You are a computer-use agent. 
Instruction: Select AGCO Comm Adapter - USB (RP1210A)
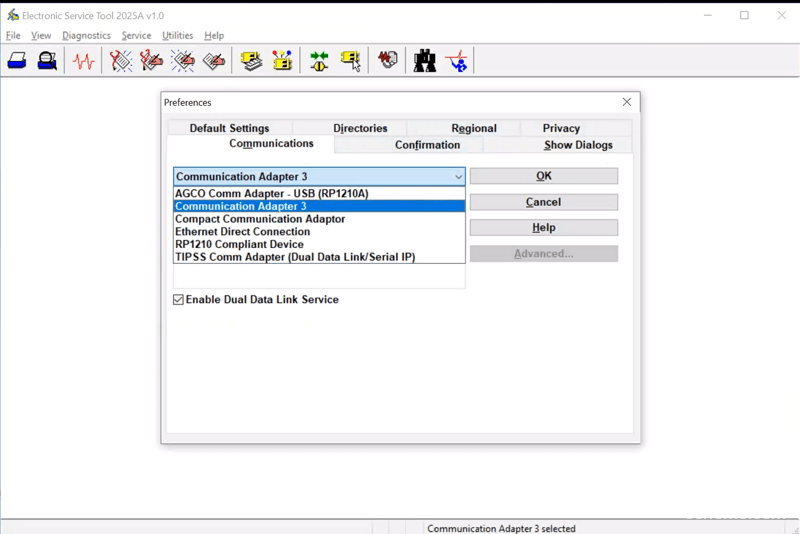pos(272,194)
